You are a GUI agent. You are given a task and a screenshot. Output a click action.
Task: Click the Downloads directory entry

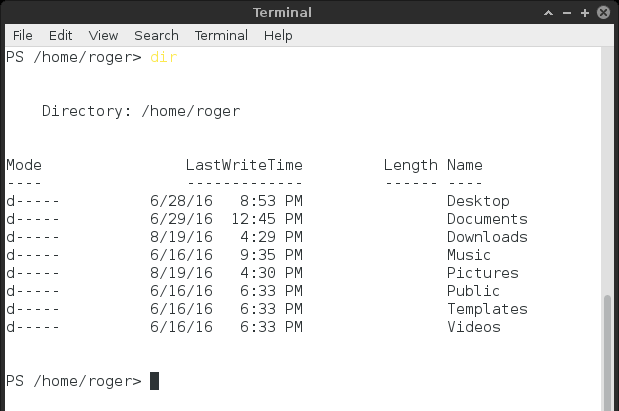(487, 237)
